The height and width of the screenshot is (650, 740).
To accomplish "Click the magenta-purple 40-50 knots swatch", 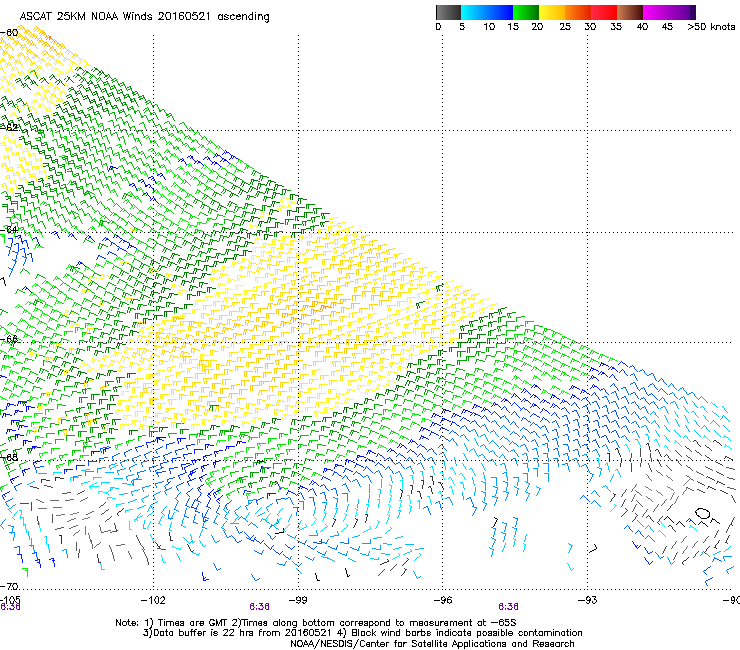I will click(x=669, y=12).
